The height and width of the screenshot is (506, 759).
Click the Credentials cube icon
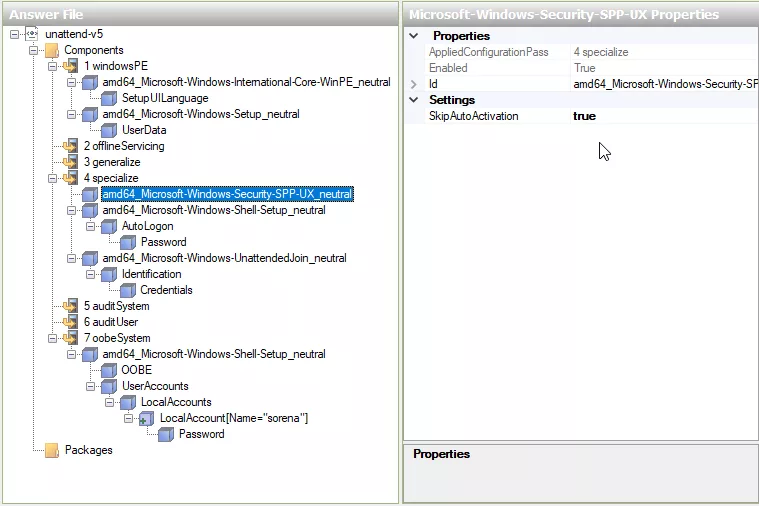128,290
